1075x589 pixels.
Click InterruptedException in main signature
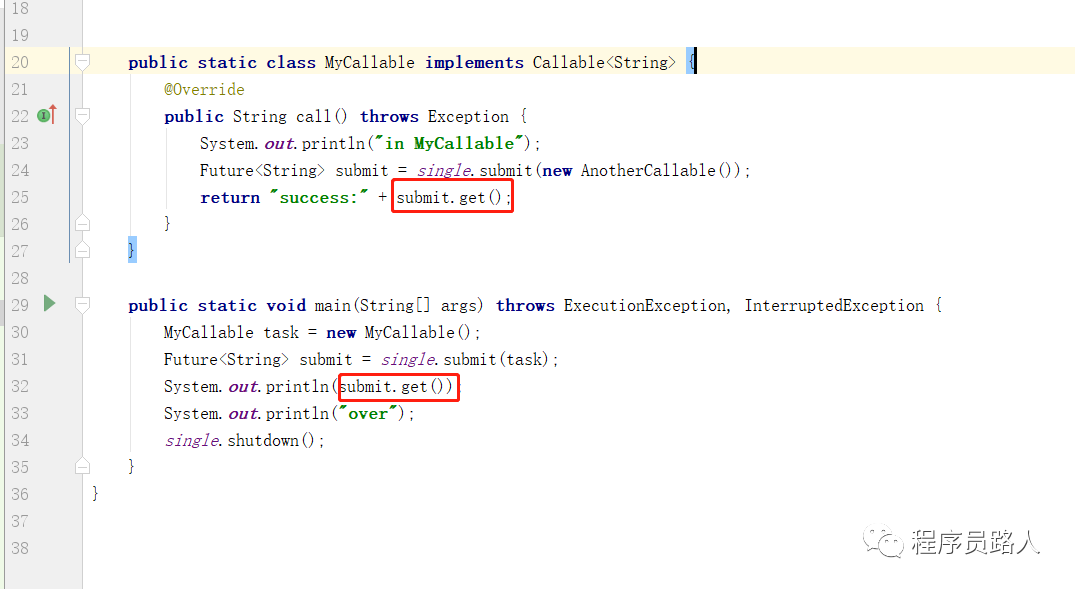pyautogui.click(x=834, y=305)
